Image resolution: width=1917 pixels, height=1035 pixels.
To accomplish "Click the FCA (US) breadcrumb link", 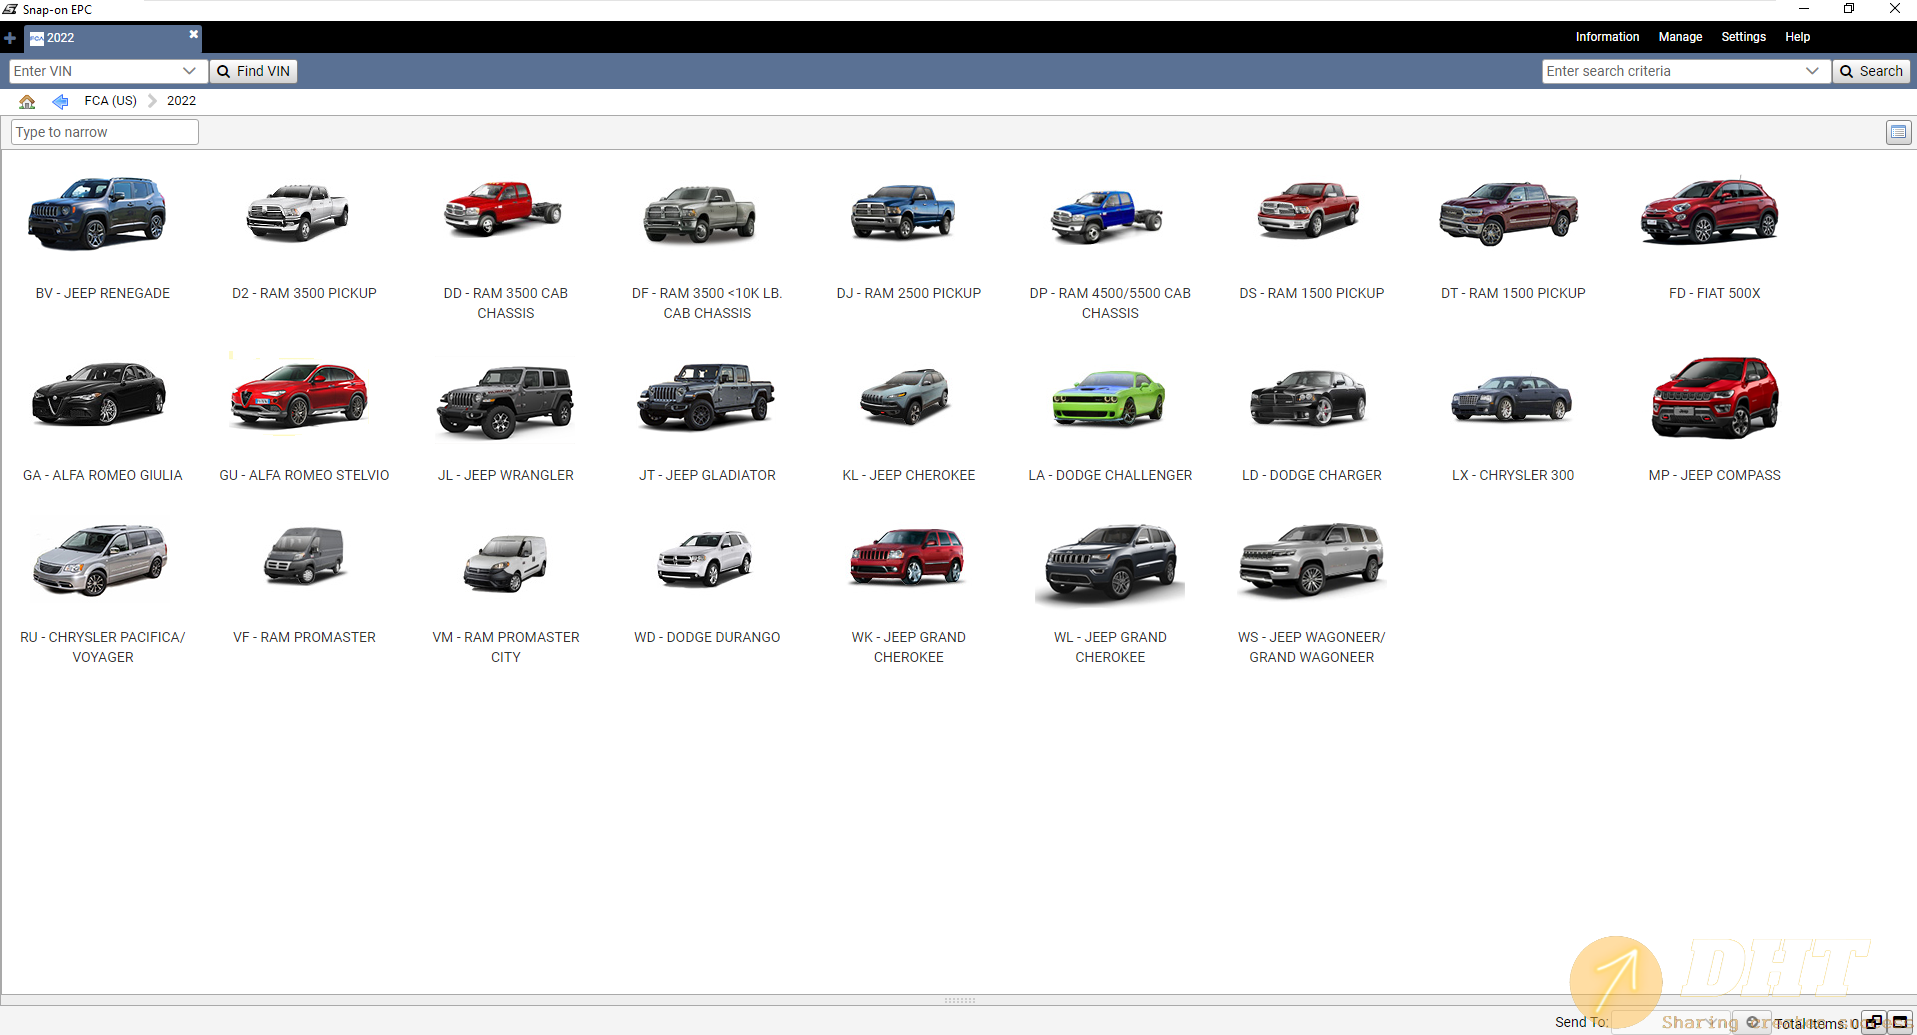I will pyautogui.click(x=110, y=101).
